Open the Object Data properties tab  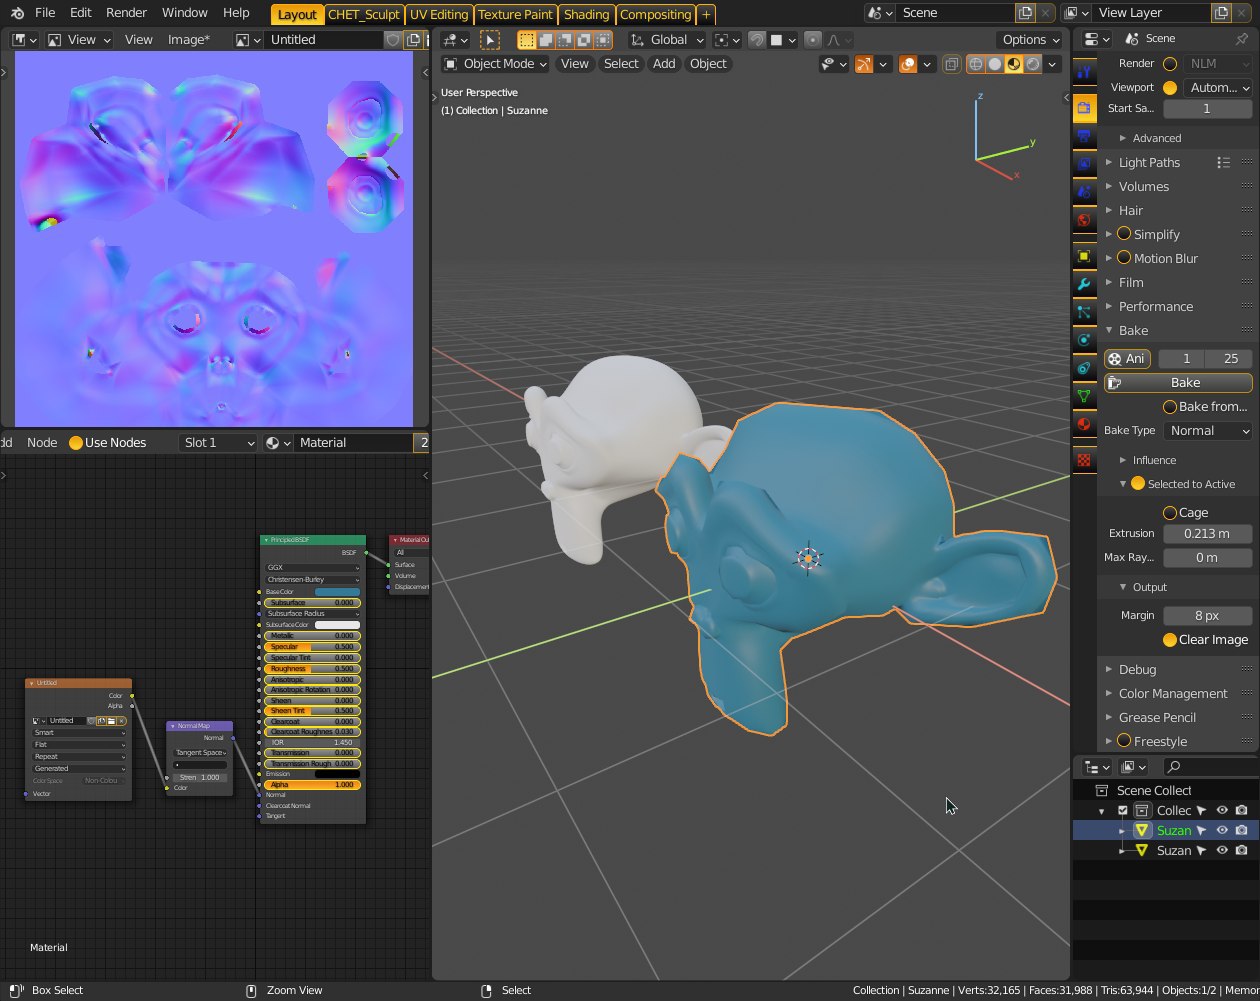pyautogui.click(x=1084, y=396)
